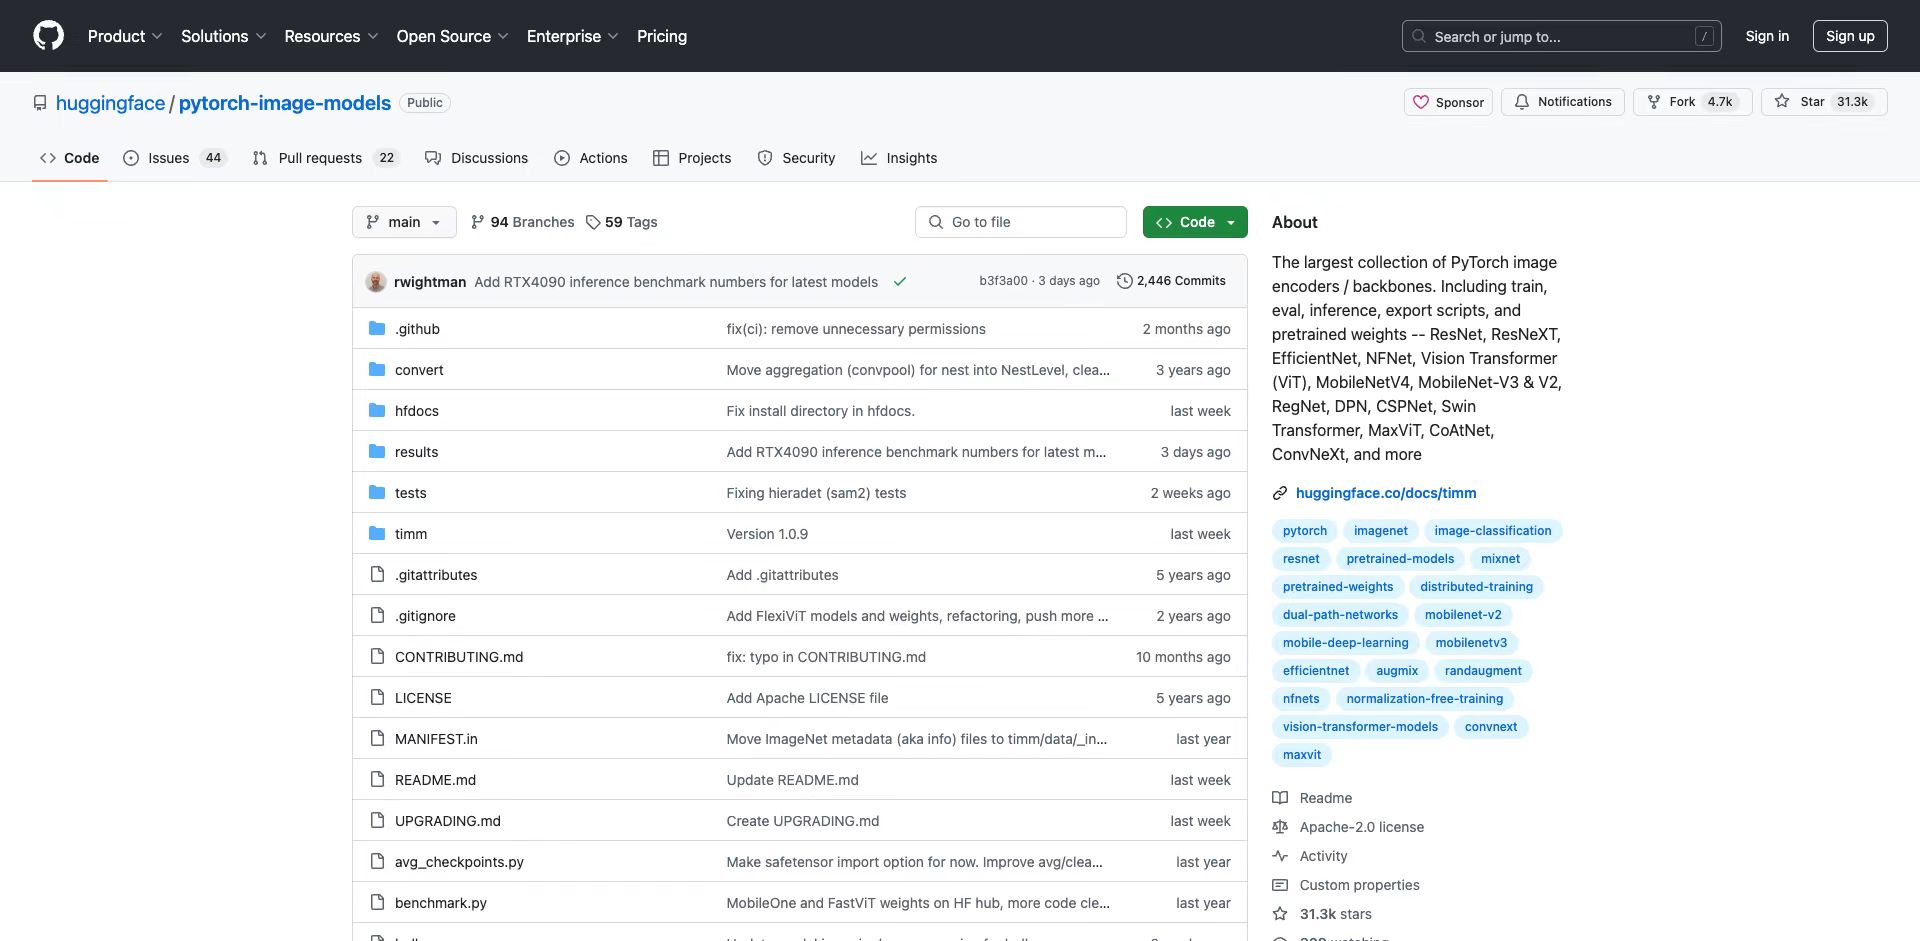Click the timm folder icon
Image resolution: width=1920 pixels, height=941 pixels.
point(377,534)
